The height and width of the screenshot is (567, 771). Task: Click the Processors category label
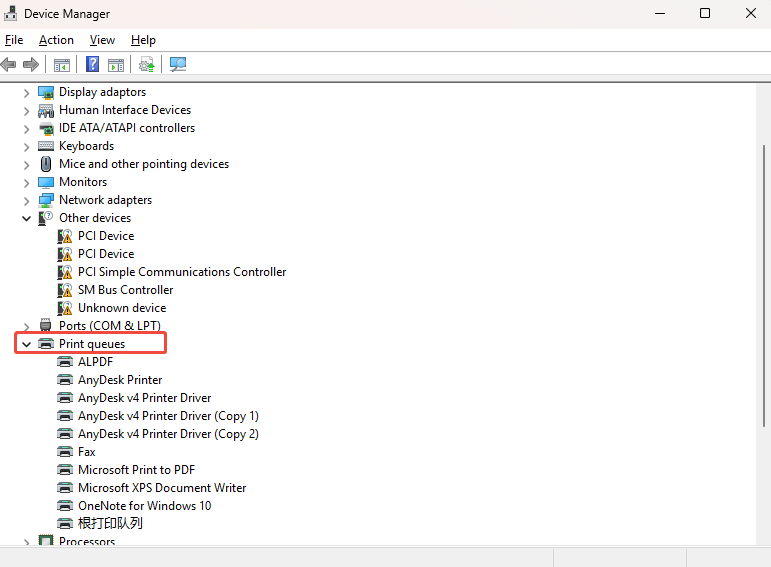click(x=87, y=540)
